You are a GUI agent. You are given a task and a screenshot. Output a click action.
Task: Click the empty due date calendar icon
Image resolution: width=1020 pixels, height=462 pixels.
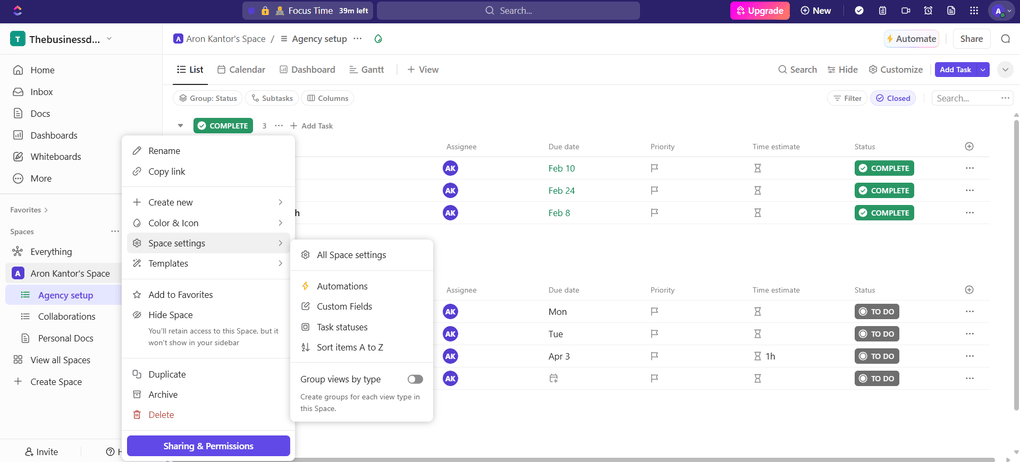click(554, 378)
